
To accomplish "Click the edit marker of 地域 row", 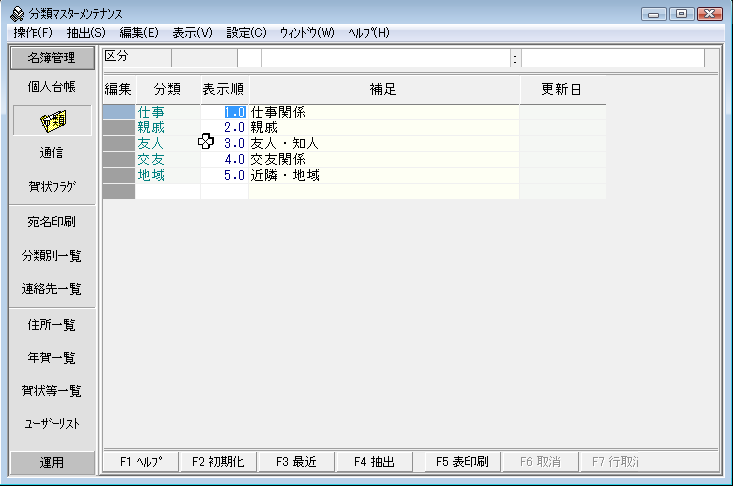I will (x=119, y=175).
